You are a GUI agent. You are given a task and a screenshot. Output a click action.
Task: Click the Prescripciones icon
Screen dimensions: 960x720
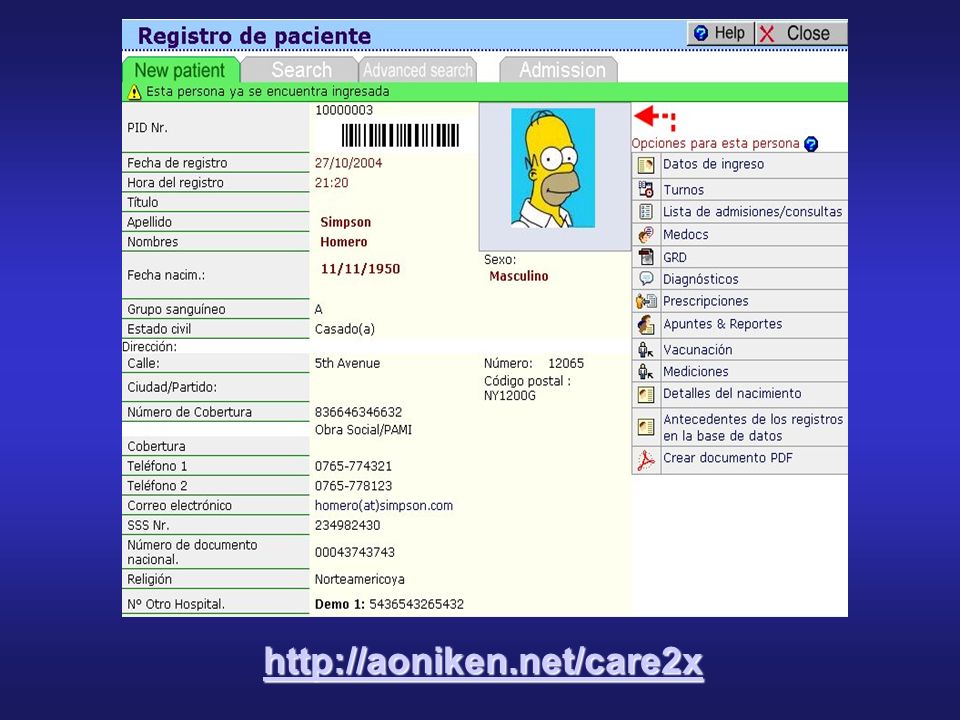[x=645, y=301]
